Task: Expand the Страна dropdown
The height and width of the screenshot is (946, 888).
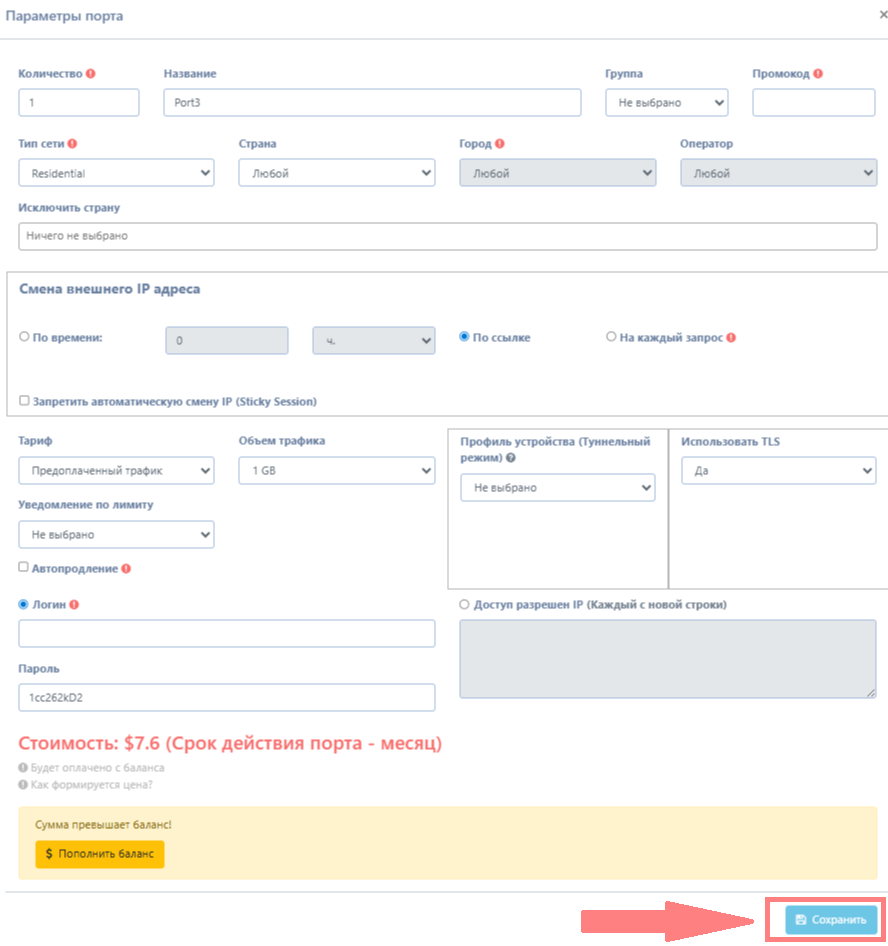Action: [336, 173]
